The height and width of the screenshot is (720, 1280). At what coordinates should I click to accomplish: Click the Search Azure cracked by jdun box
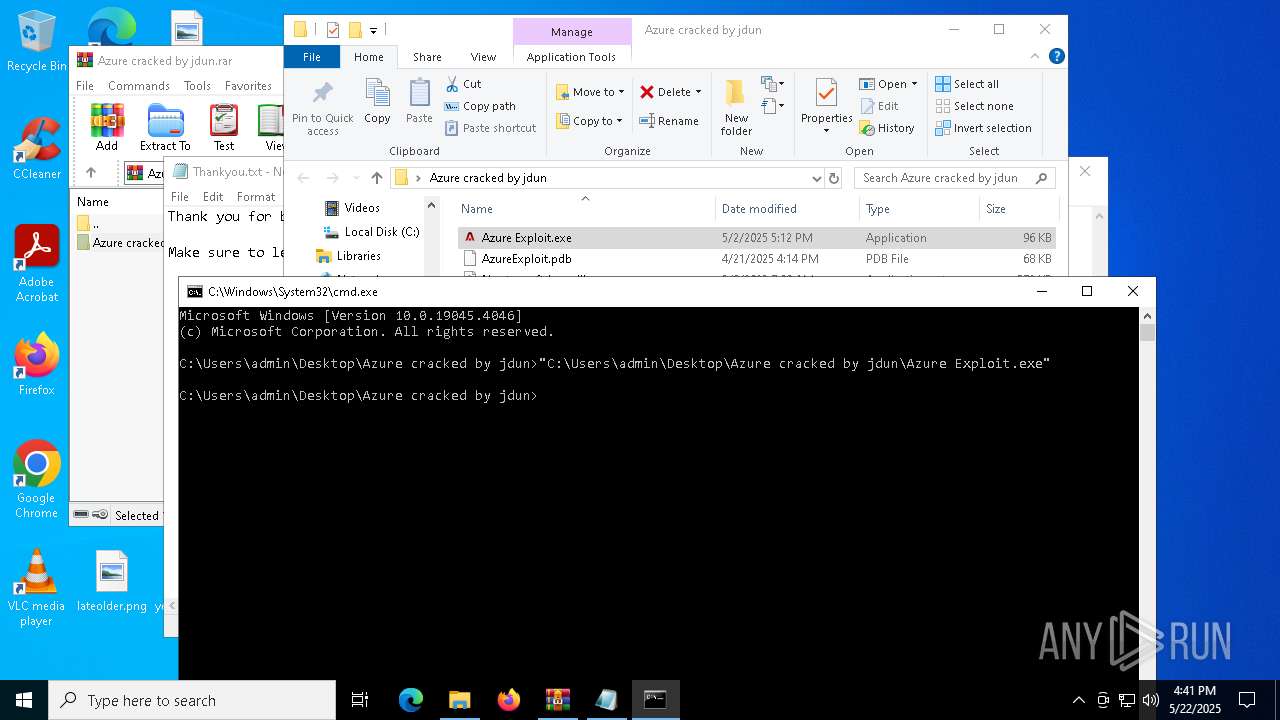click(x=955, y=178)
